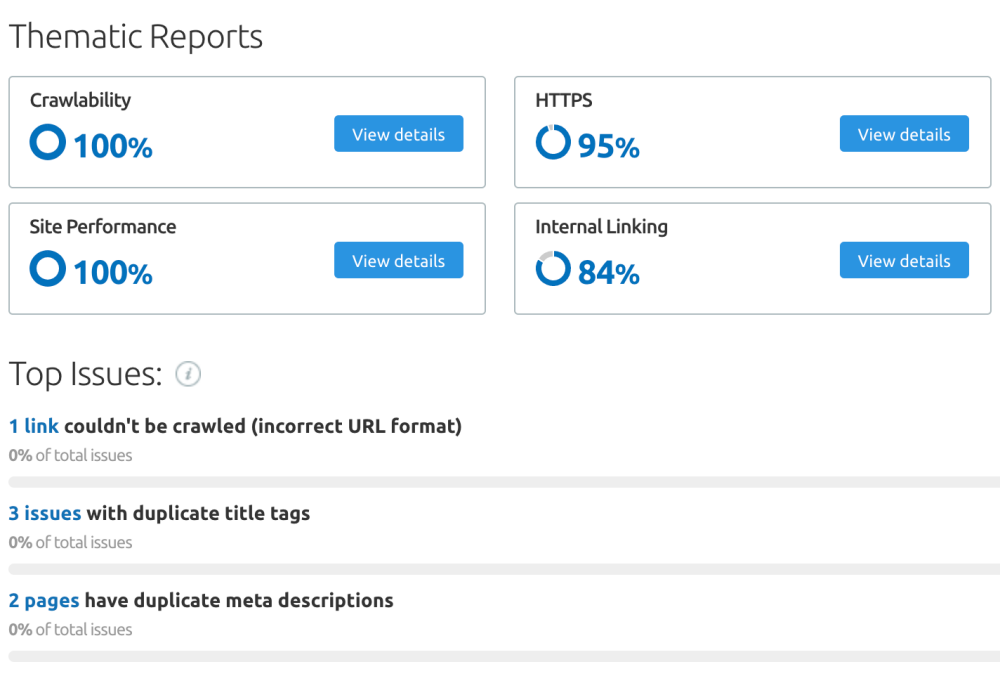Click the Site Performance donut icon

click(47, 269)
